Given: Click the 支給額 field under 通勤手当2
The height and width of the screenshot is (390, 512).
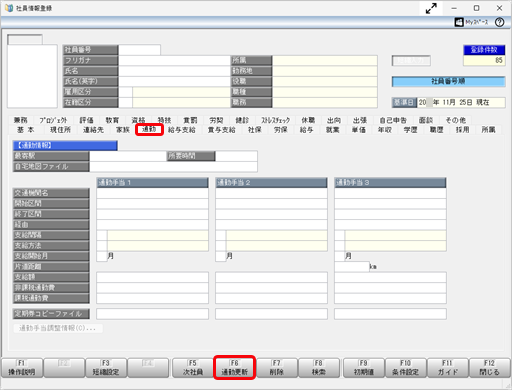Looking at the screenshot, I should [x=271, y=277].
